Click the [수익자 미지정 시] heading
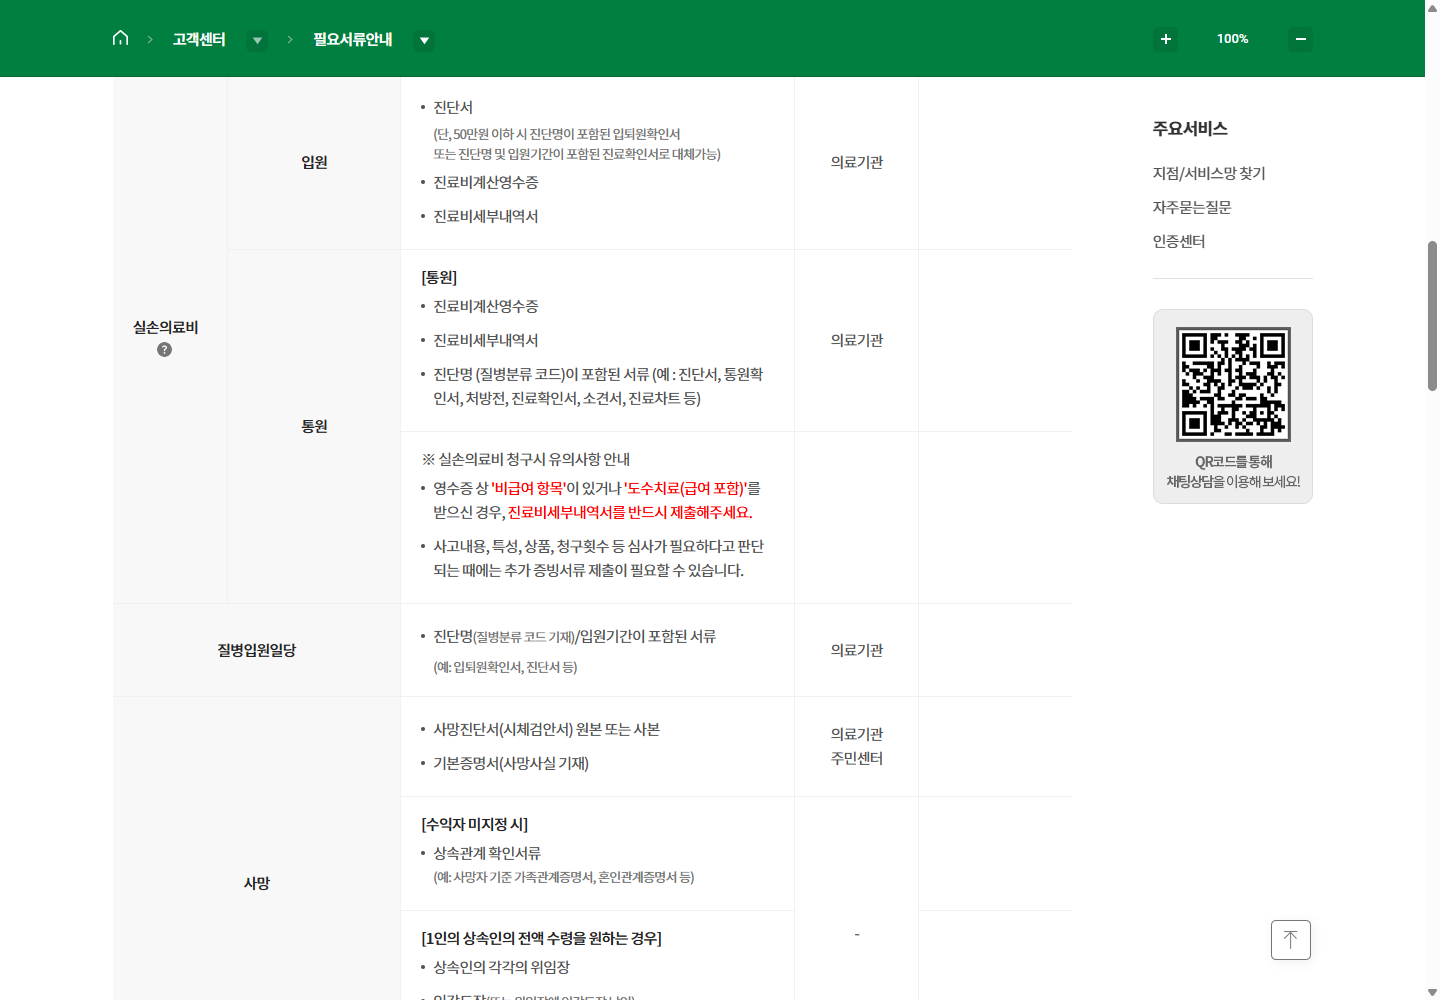Viewport: 1440px width, 1000px height. (x=475, y=824)
